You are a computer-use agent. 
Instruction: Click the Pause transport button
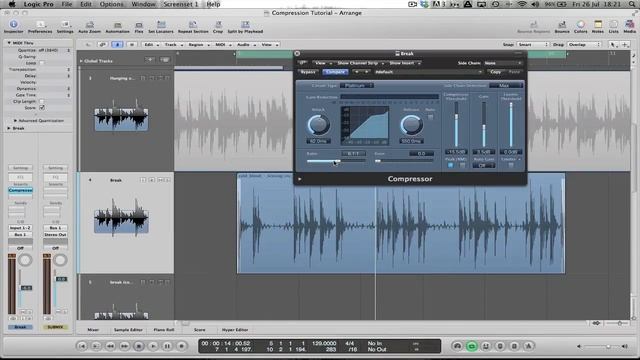click(x=167, y=346)
